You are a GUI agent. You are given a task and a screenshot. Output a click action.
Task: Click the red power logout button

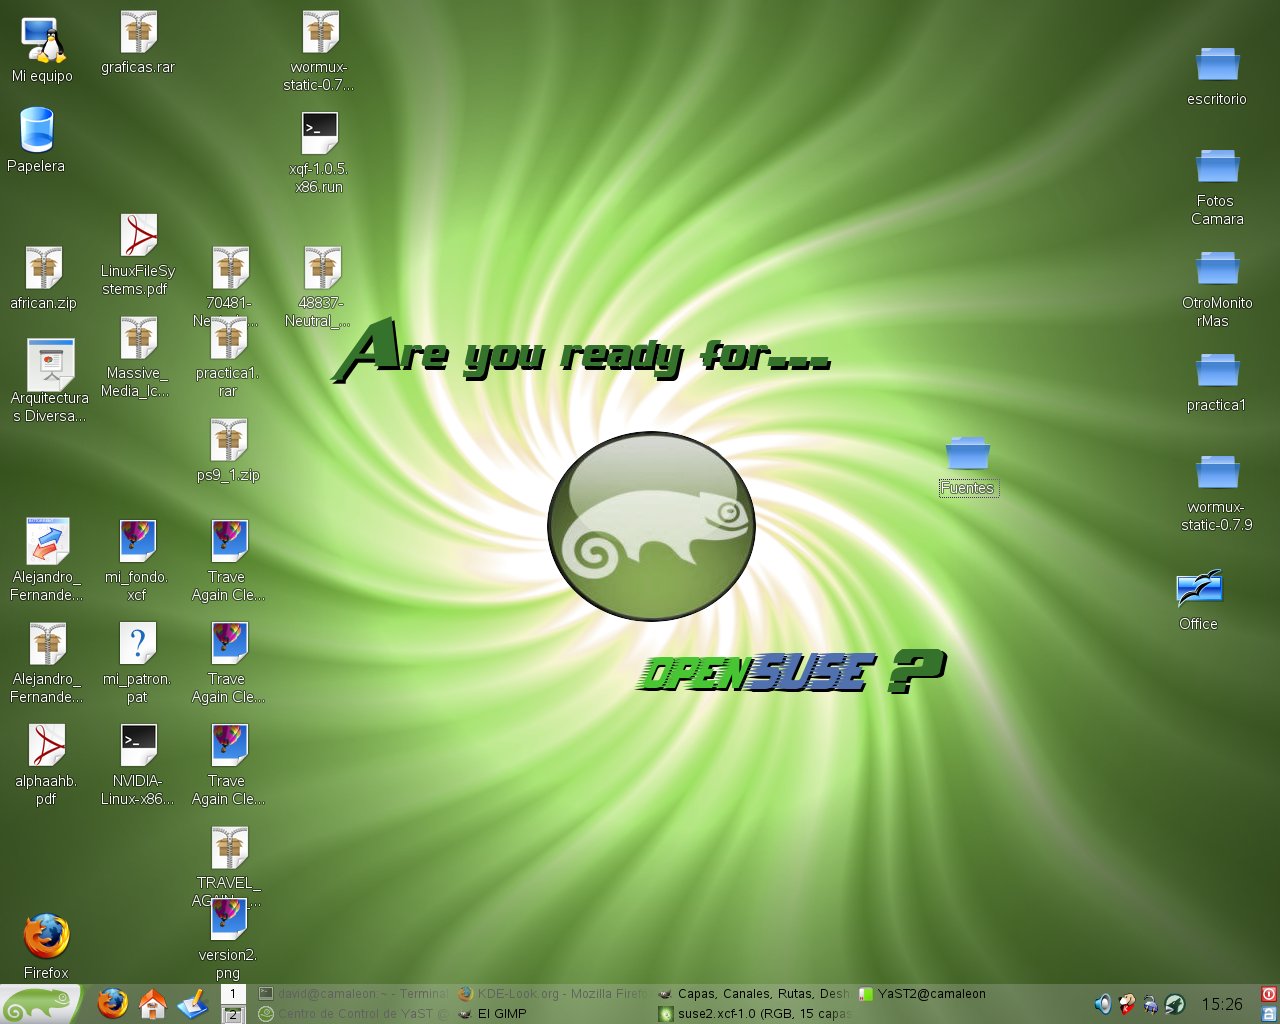(x=1269, y=994)
